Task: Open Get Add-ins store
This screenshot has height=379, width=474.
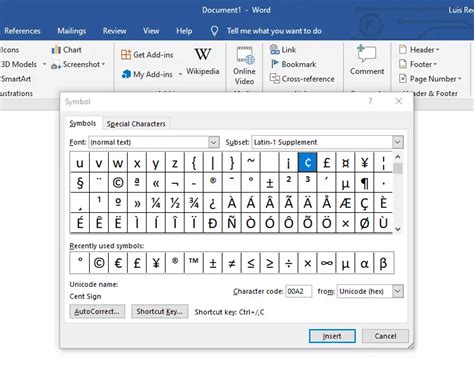Action: pos(147,55)
